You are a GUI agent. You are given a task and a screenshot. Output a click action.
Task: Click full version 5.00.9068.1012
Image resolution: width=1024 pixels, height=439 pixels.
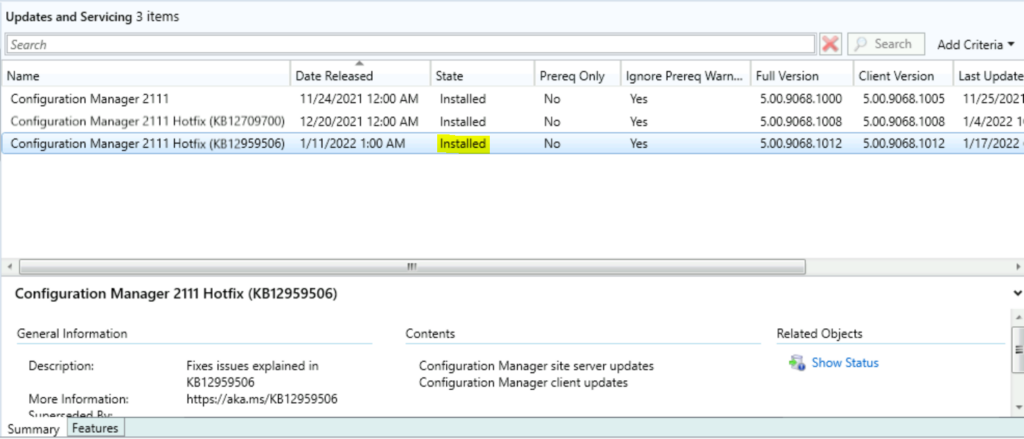point(801,144)
